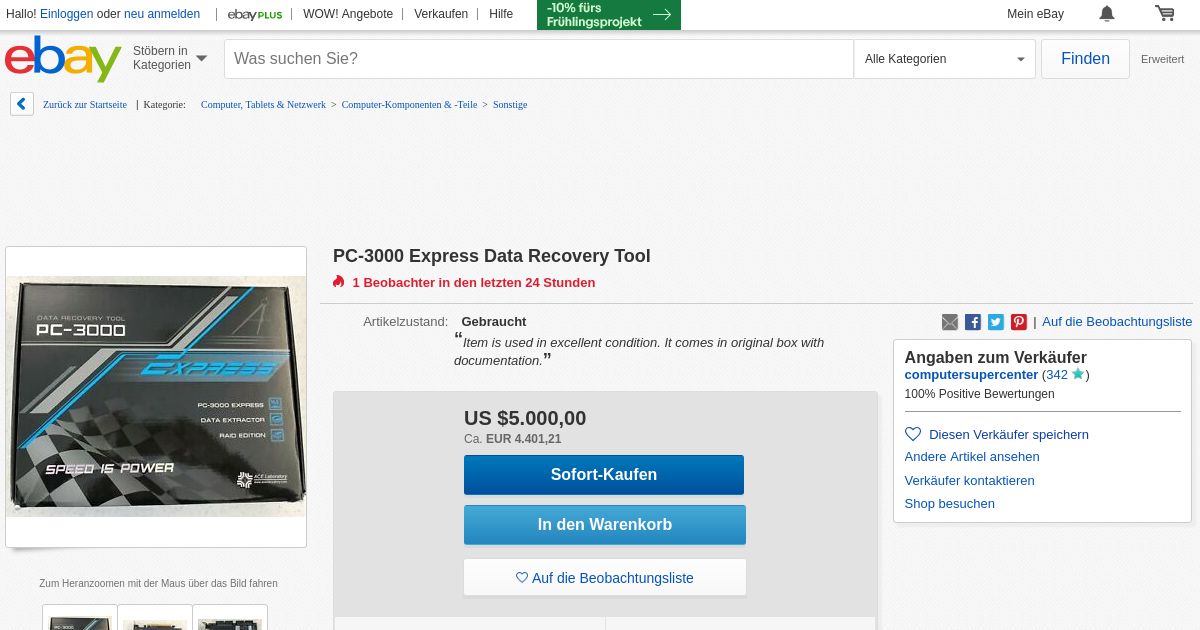Save this seller with heart icon

(x=913, y=434)
